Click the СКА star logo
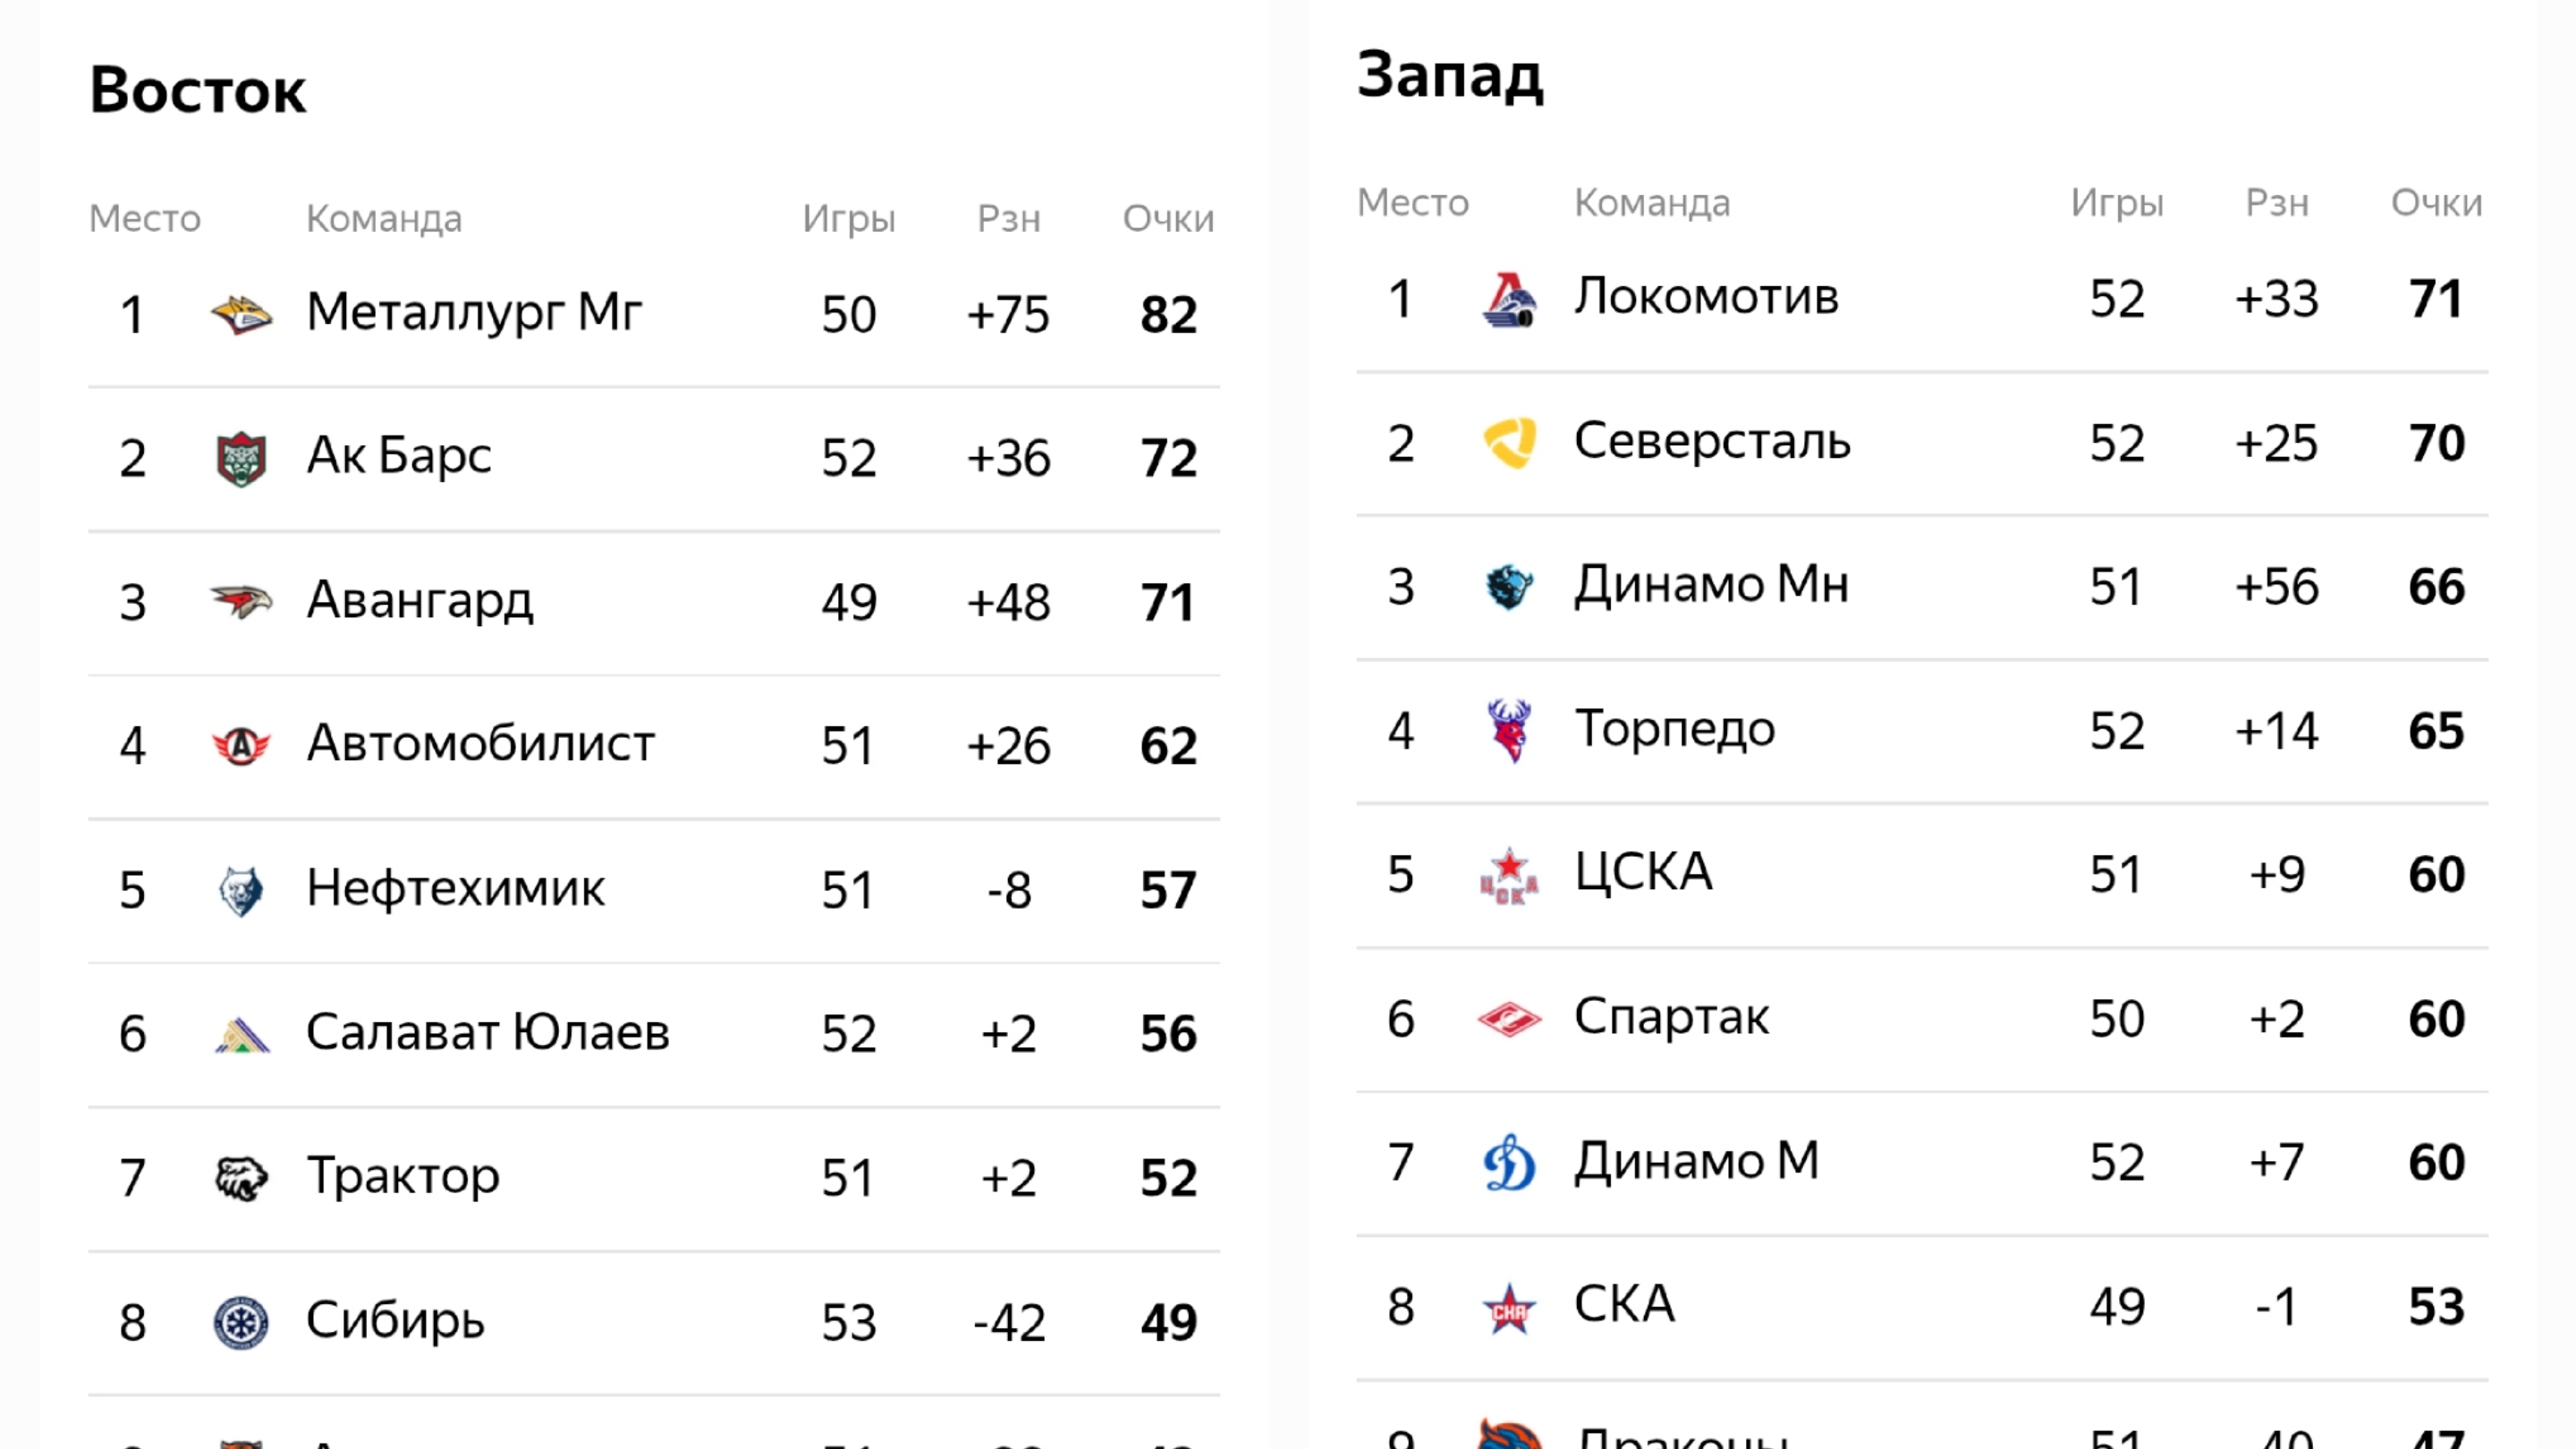Viewport: 2576px width, 1449px height. (x=1509, y=1307)
